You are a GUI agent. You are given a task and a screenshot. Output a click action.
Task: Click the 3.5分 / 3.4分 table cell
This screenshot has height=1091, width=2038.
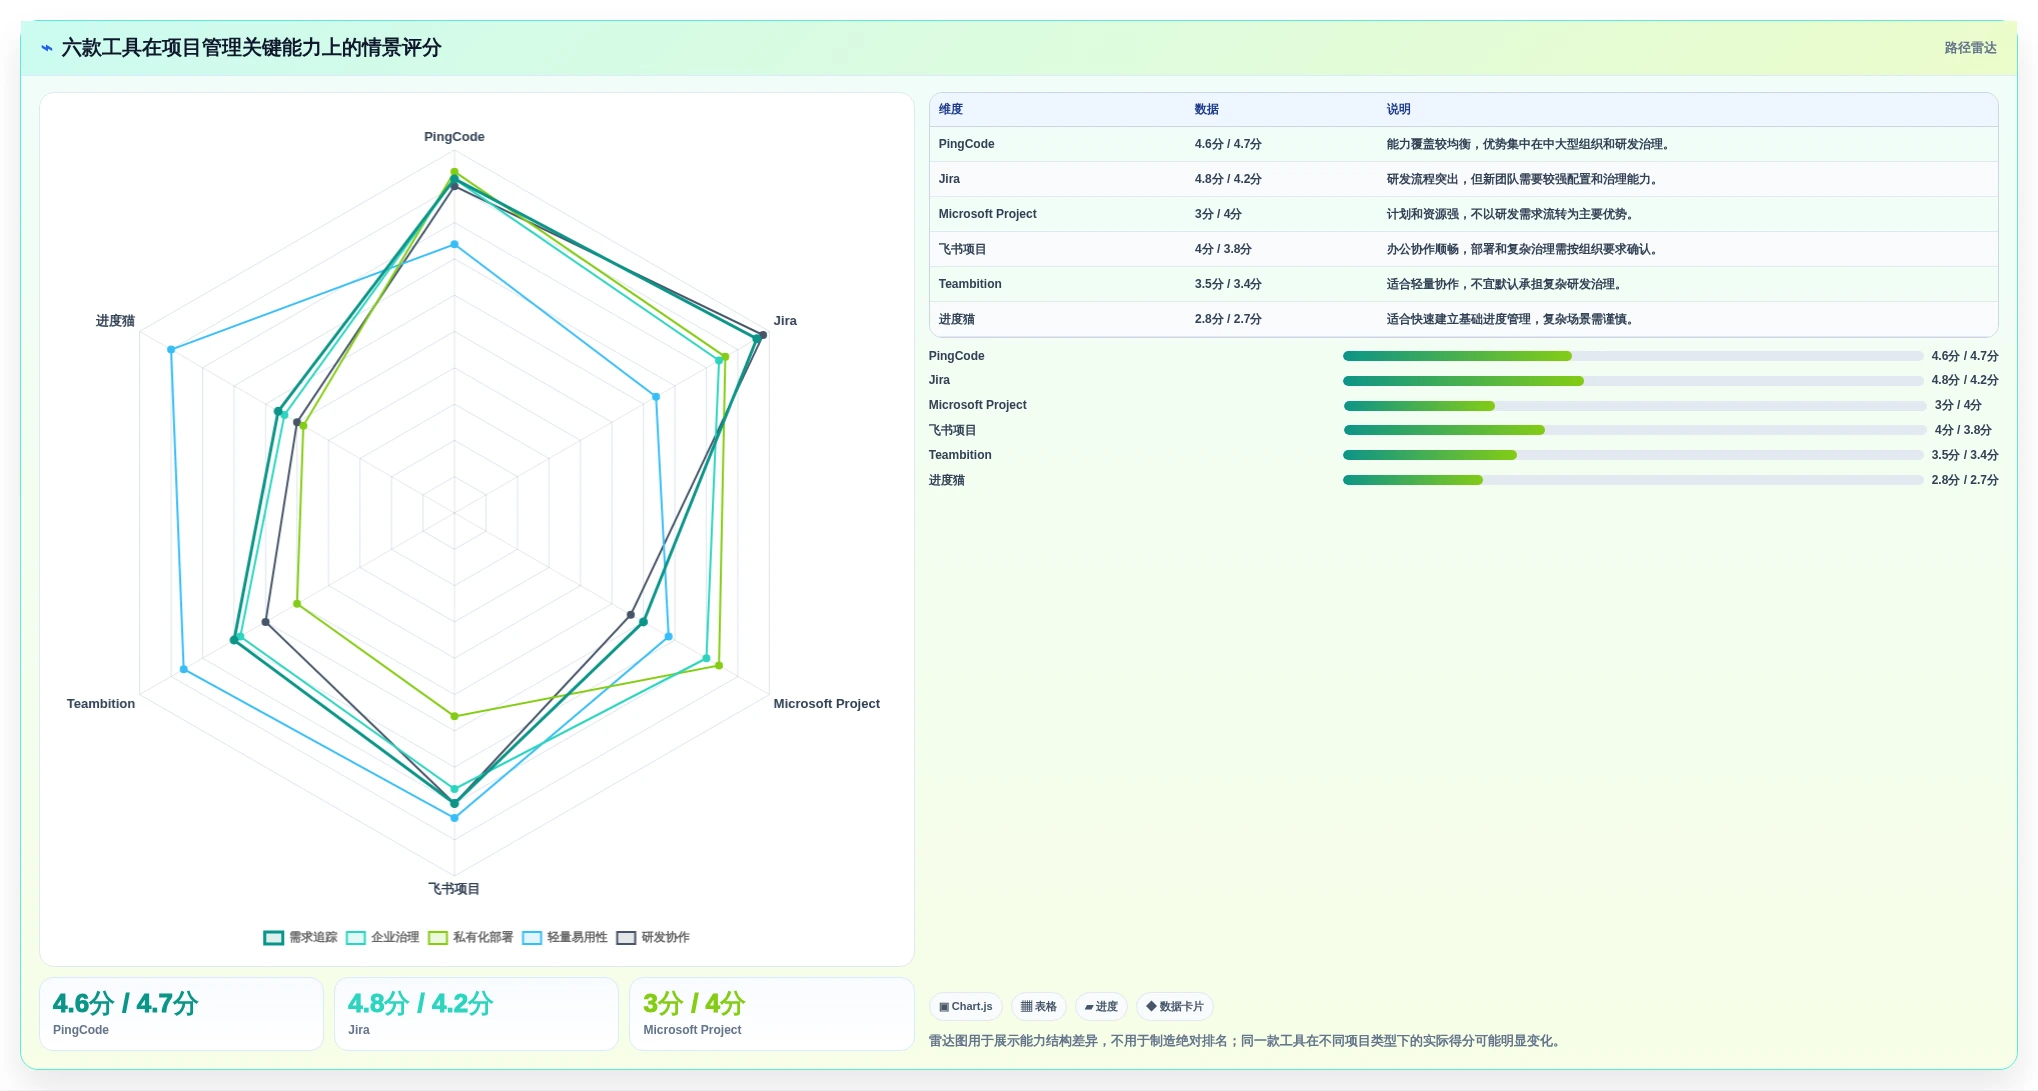(1228, 284)
